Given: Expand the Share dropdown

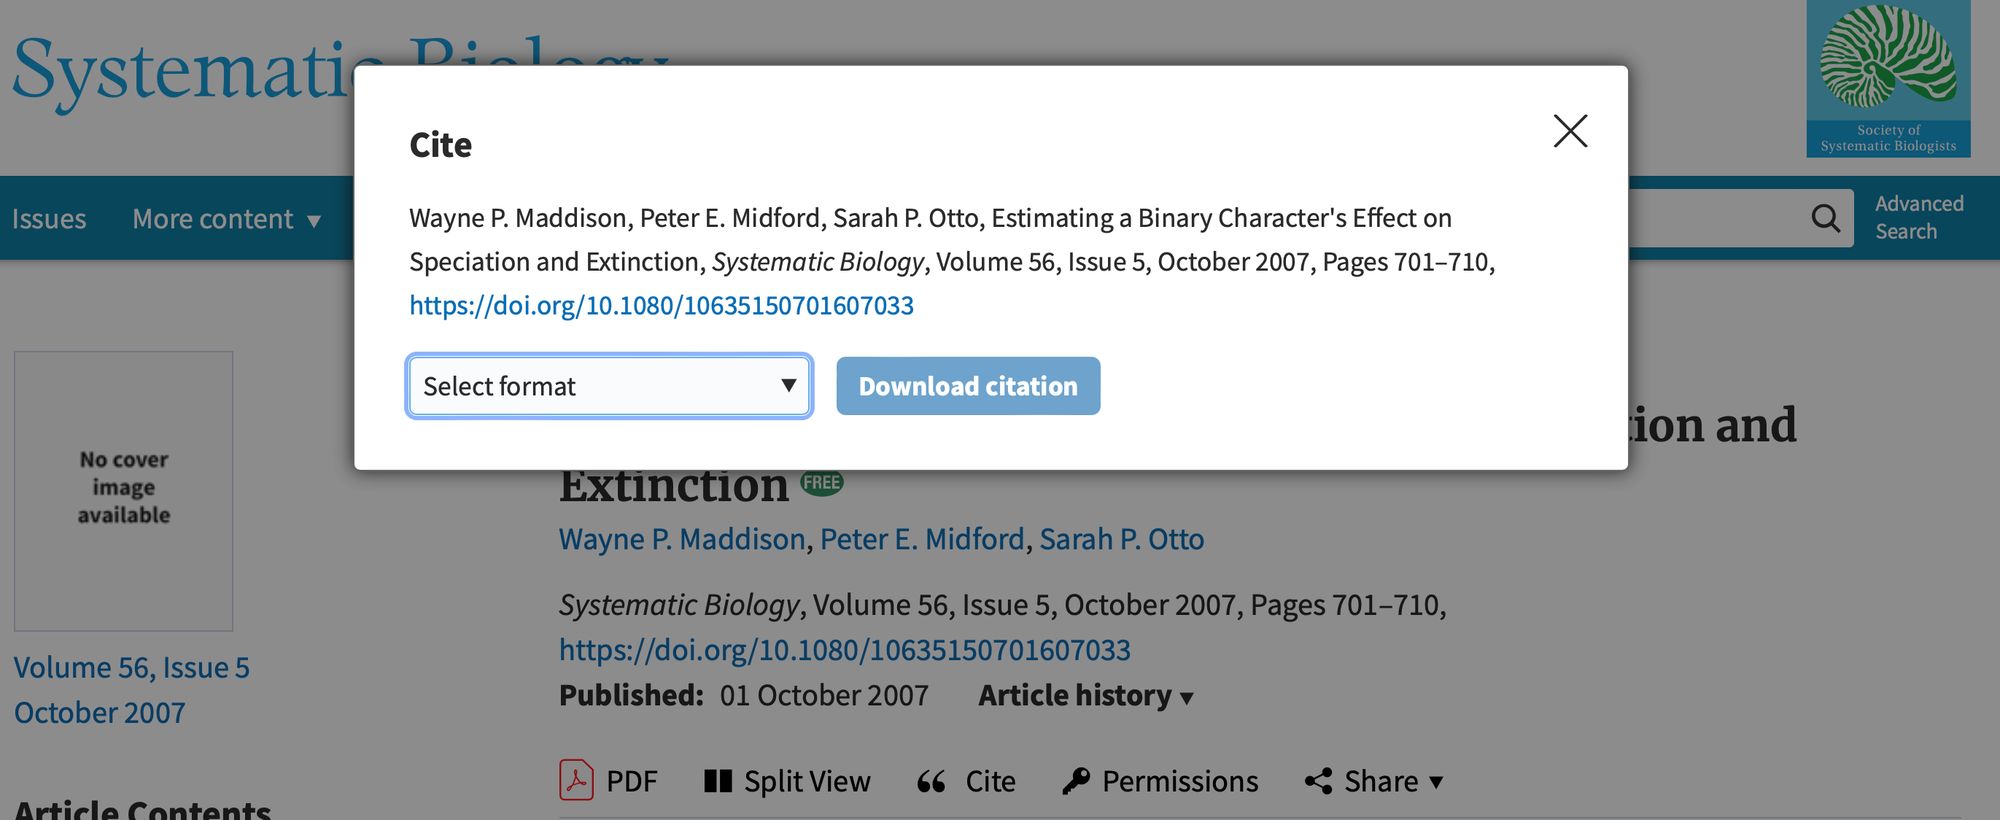Looking at the screenshot, I should click(1374, 781).
